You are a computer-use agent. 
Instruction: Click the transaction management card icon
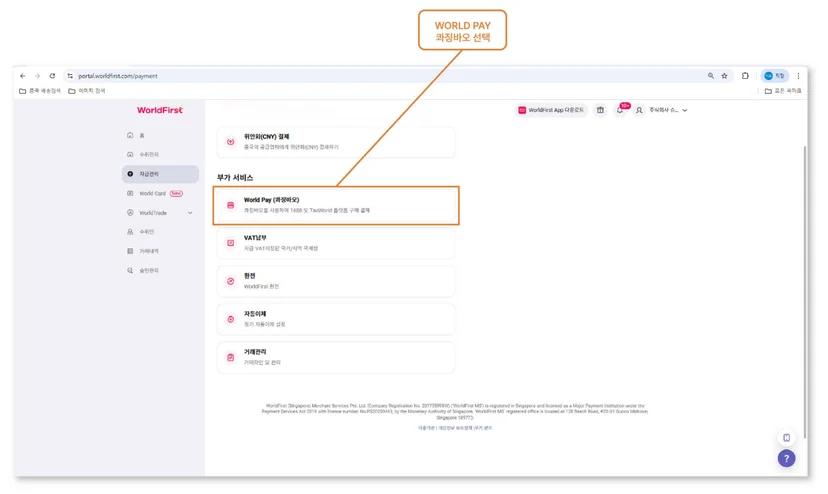coord(231,358)
